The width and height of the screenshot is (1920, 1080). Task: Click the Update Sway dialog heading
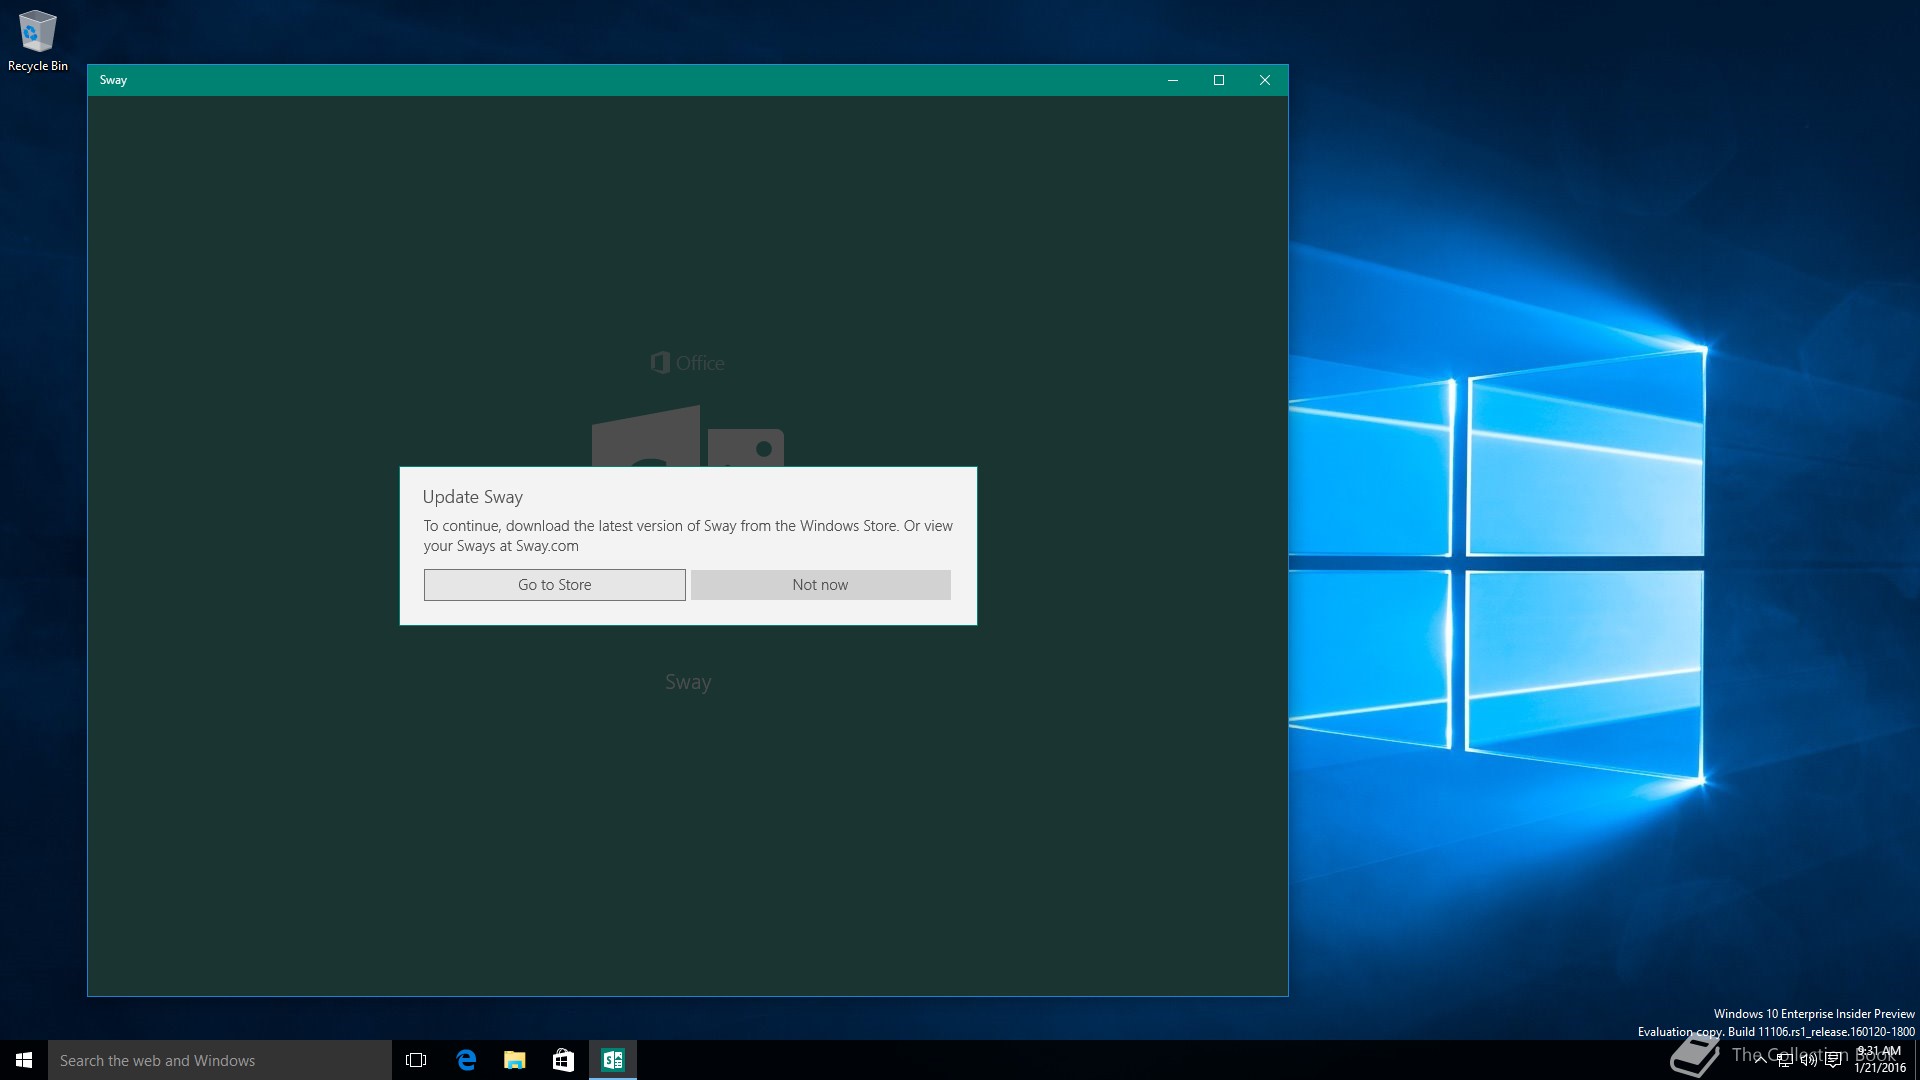(472, 497)
